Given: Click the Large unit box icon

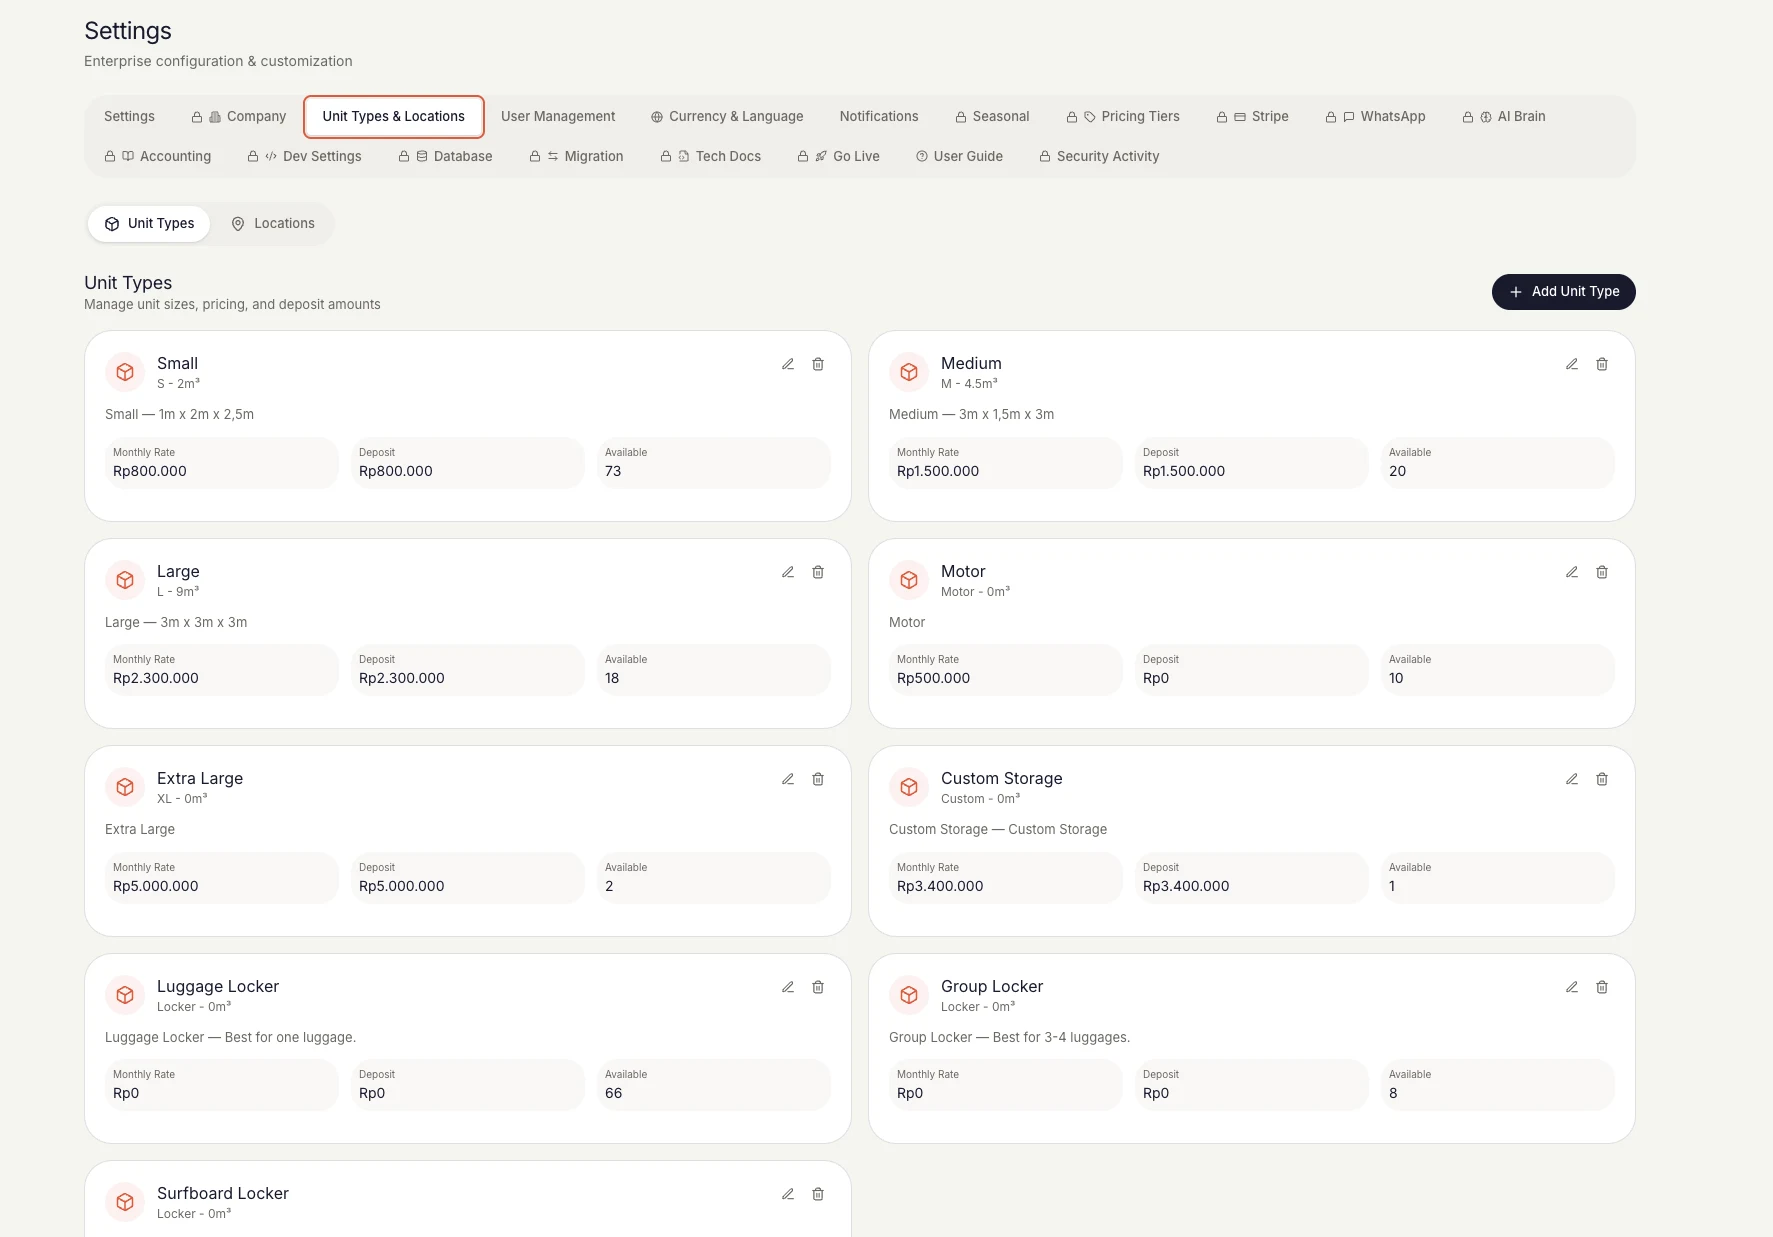Looking at the screenshot, I should coord(125,580).
